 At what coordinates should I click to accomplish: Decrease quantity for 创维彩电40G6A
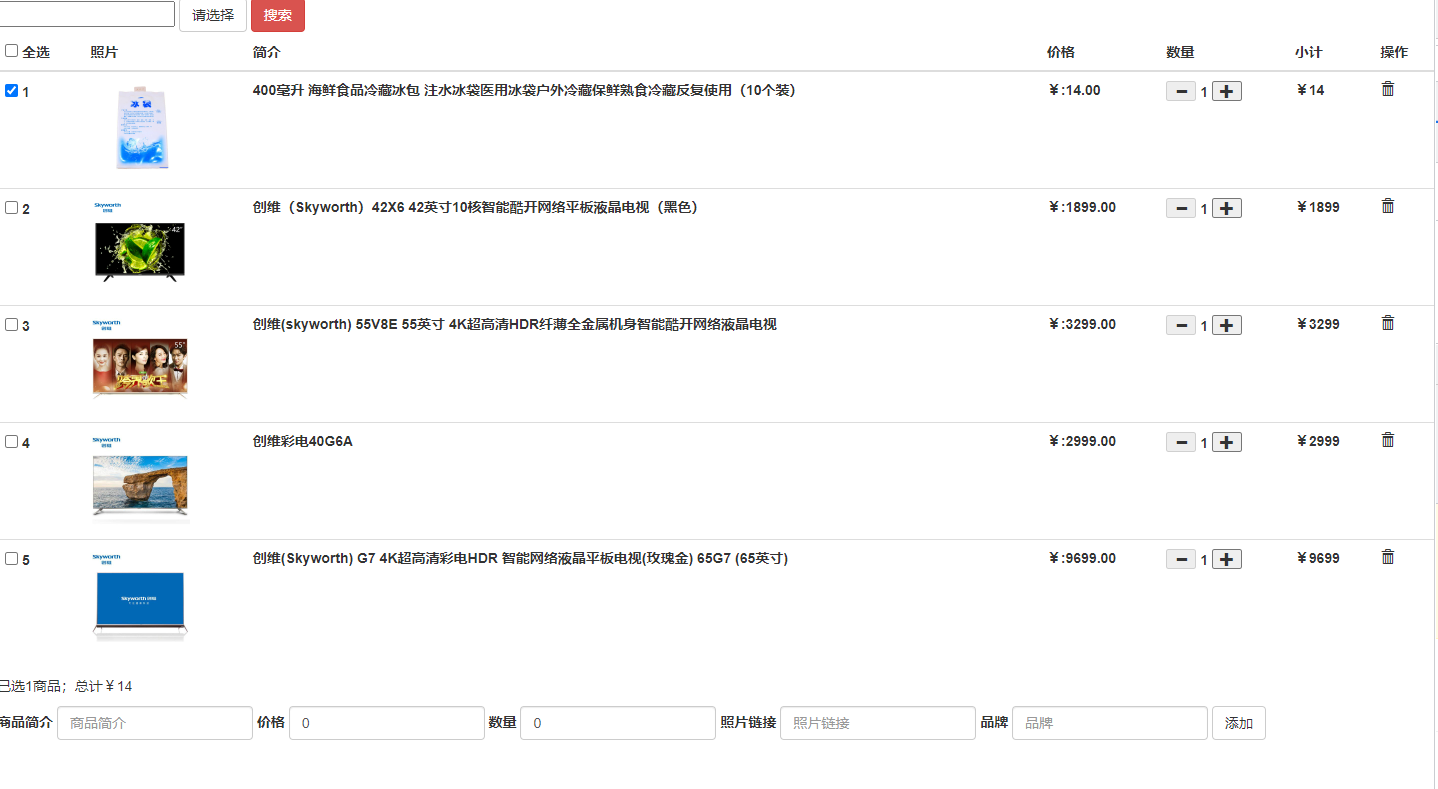[1181, 443]
